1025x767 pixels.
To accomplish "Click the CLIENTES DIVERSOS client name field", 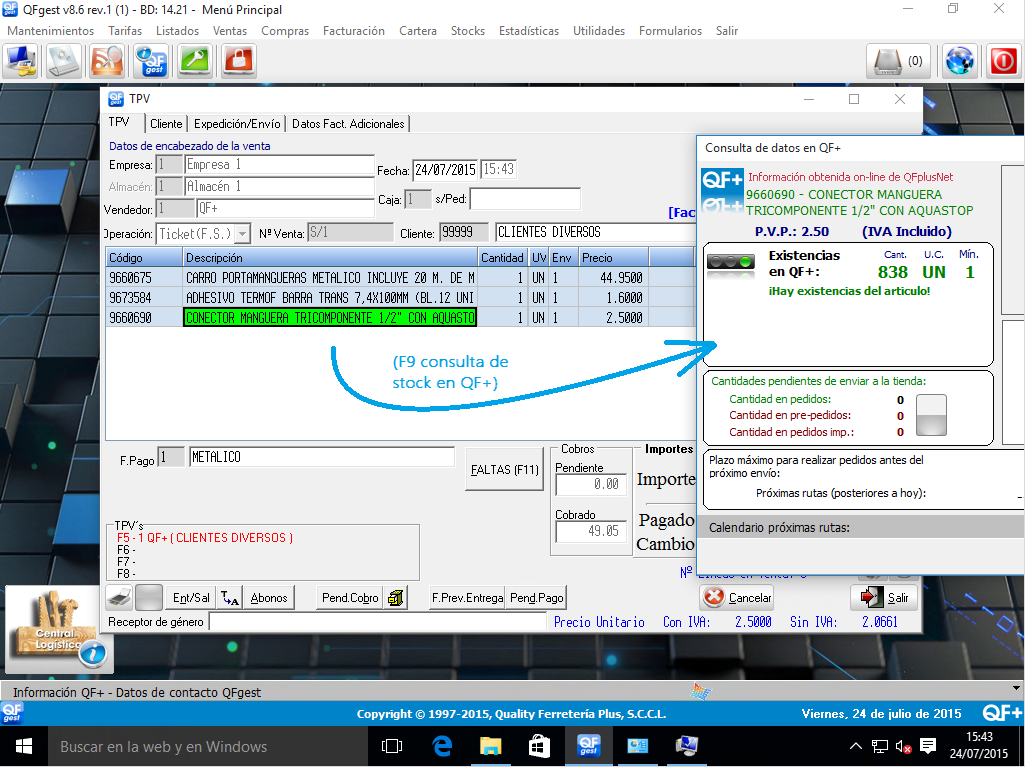I will [595, 232].
